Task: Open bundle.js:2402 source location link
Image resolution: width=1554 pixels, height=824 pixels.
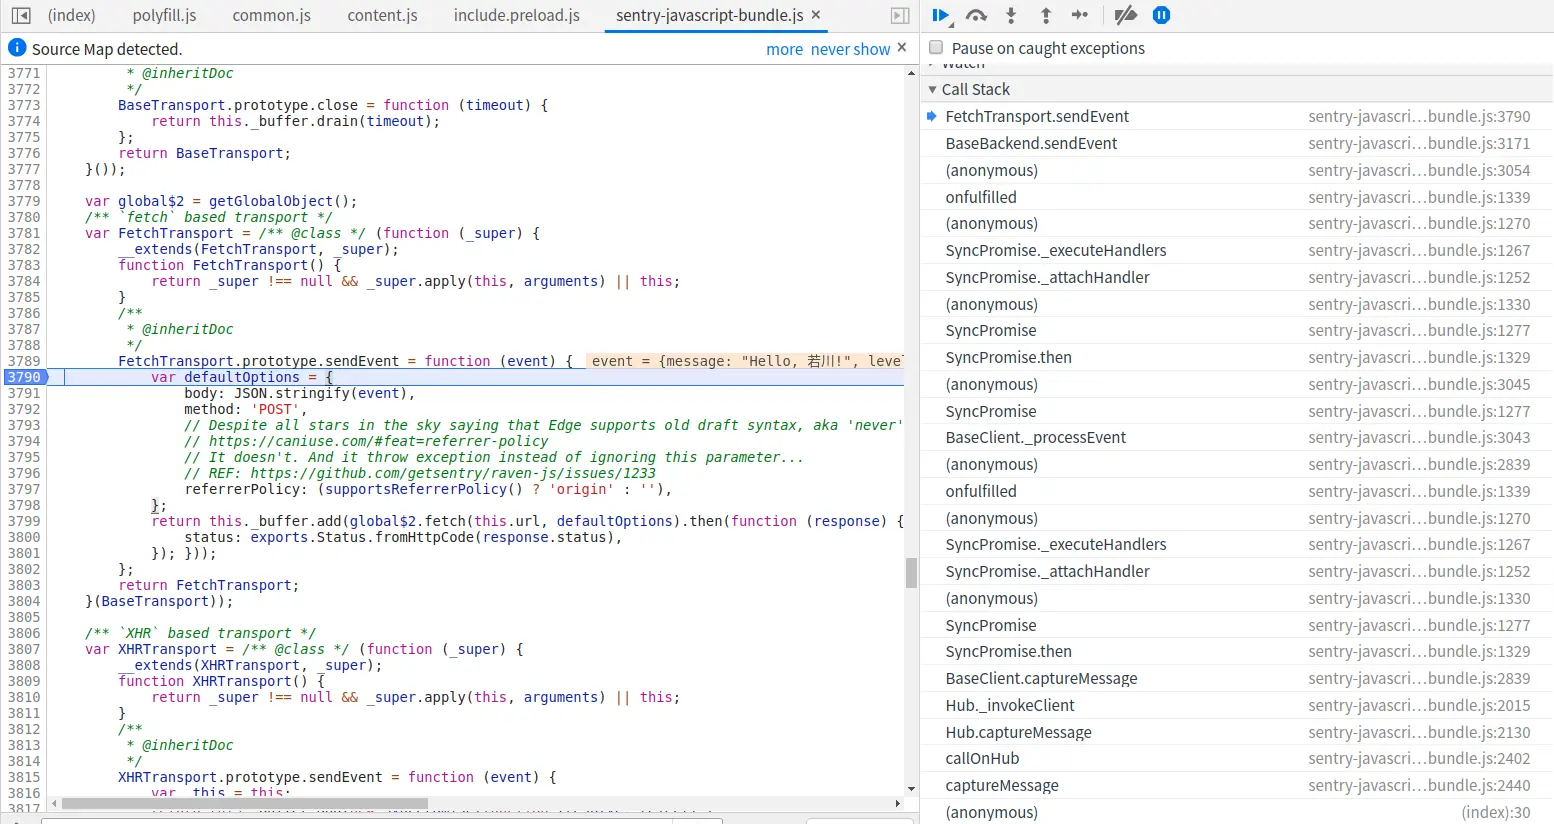Action: coord(1419,758)
